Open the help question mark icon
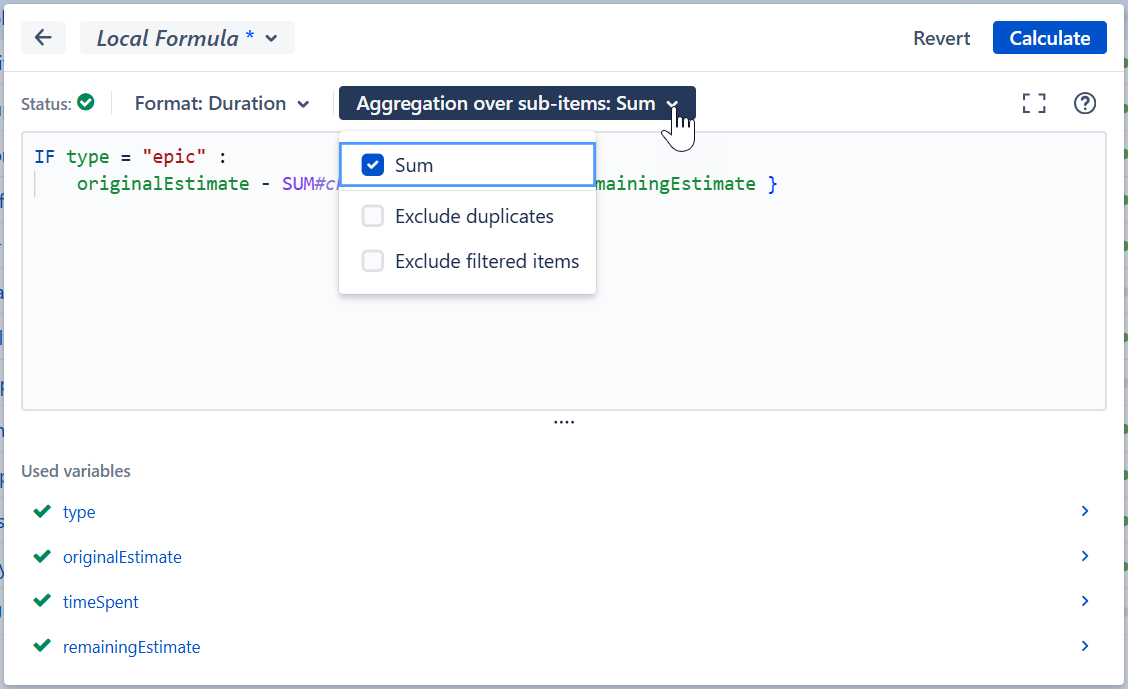Viewport: 1128px width, 689px height. pyautogui.click(x=1085, y=103)
